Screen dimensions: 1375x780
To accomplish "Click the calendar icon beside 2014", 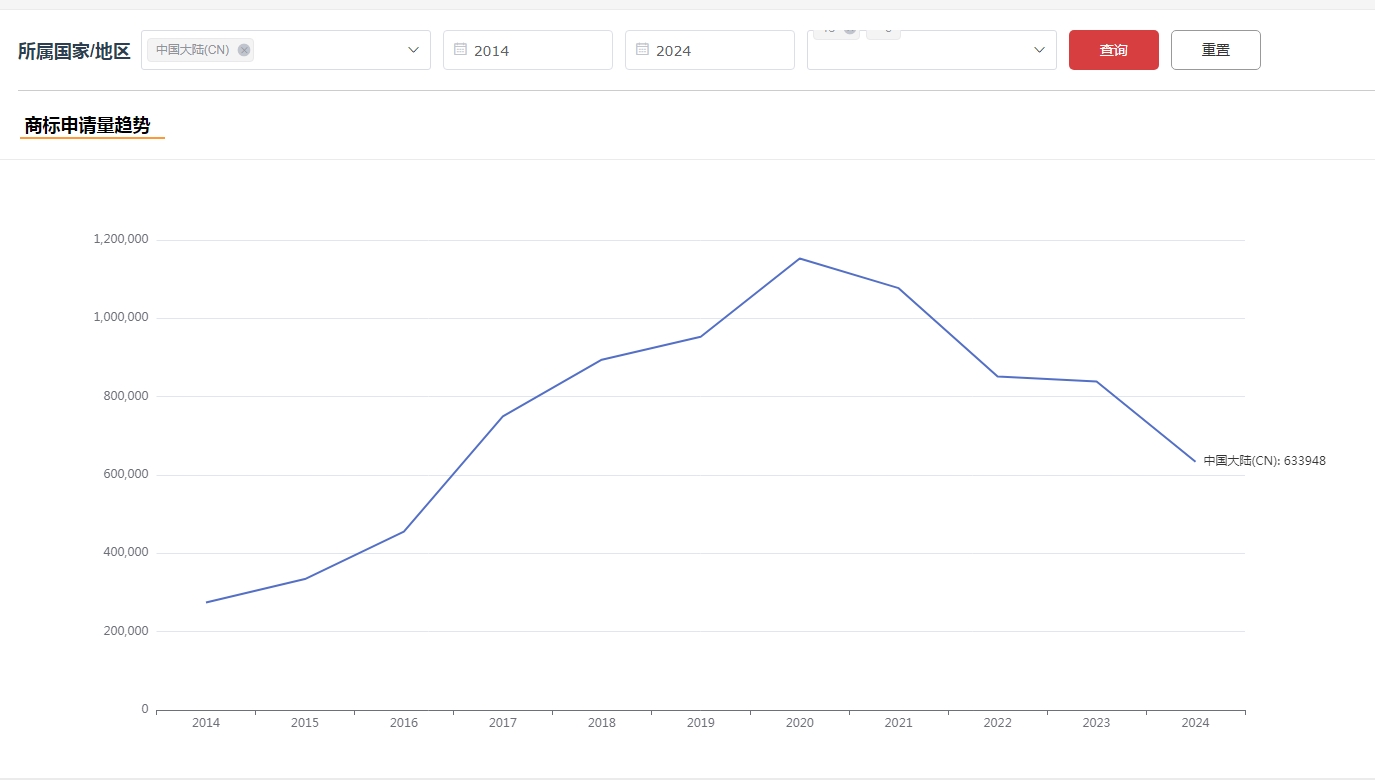I will pyautogui.click(x=460, y=49).
